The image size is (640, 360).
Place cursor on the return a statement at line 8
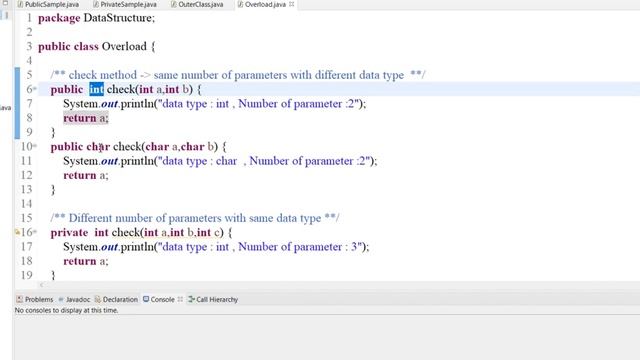tap(86, 118)
